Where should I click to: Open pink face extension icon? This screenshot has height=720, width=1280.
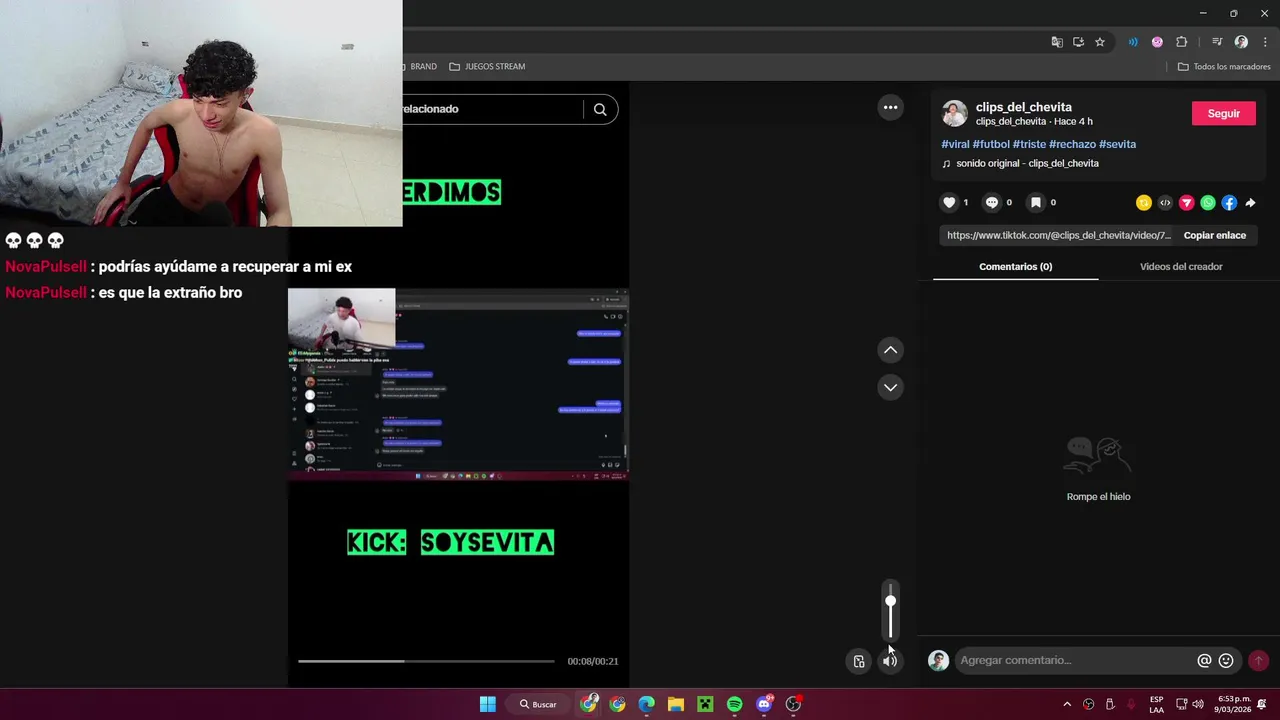pyautogui.click(x=1157, y=42)
